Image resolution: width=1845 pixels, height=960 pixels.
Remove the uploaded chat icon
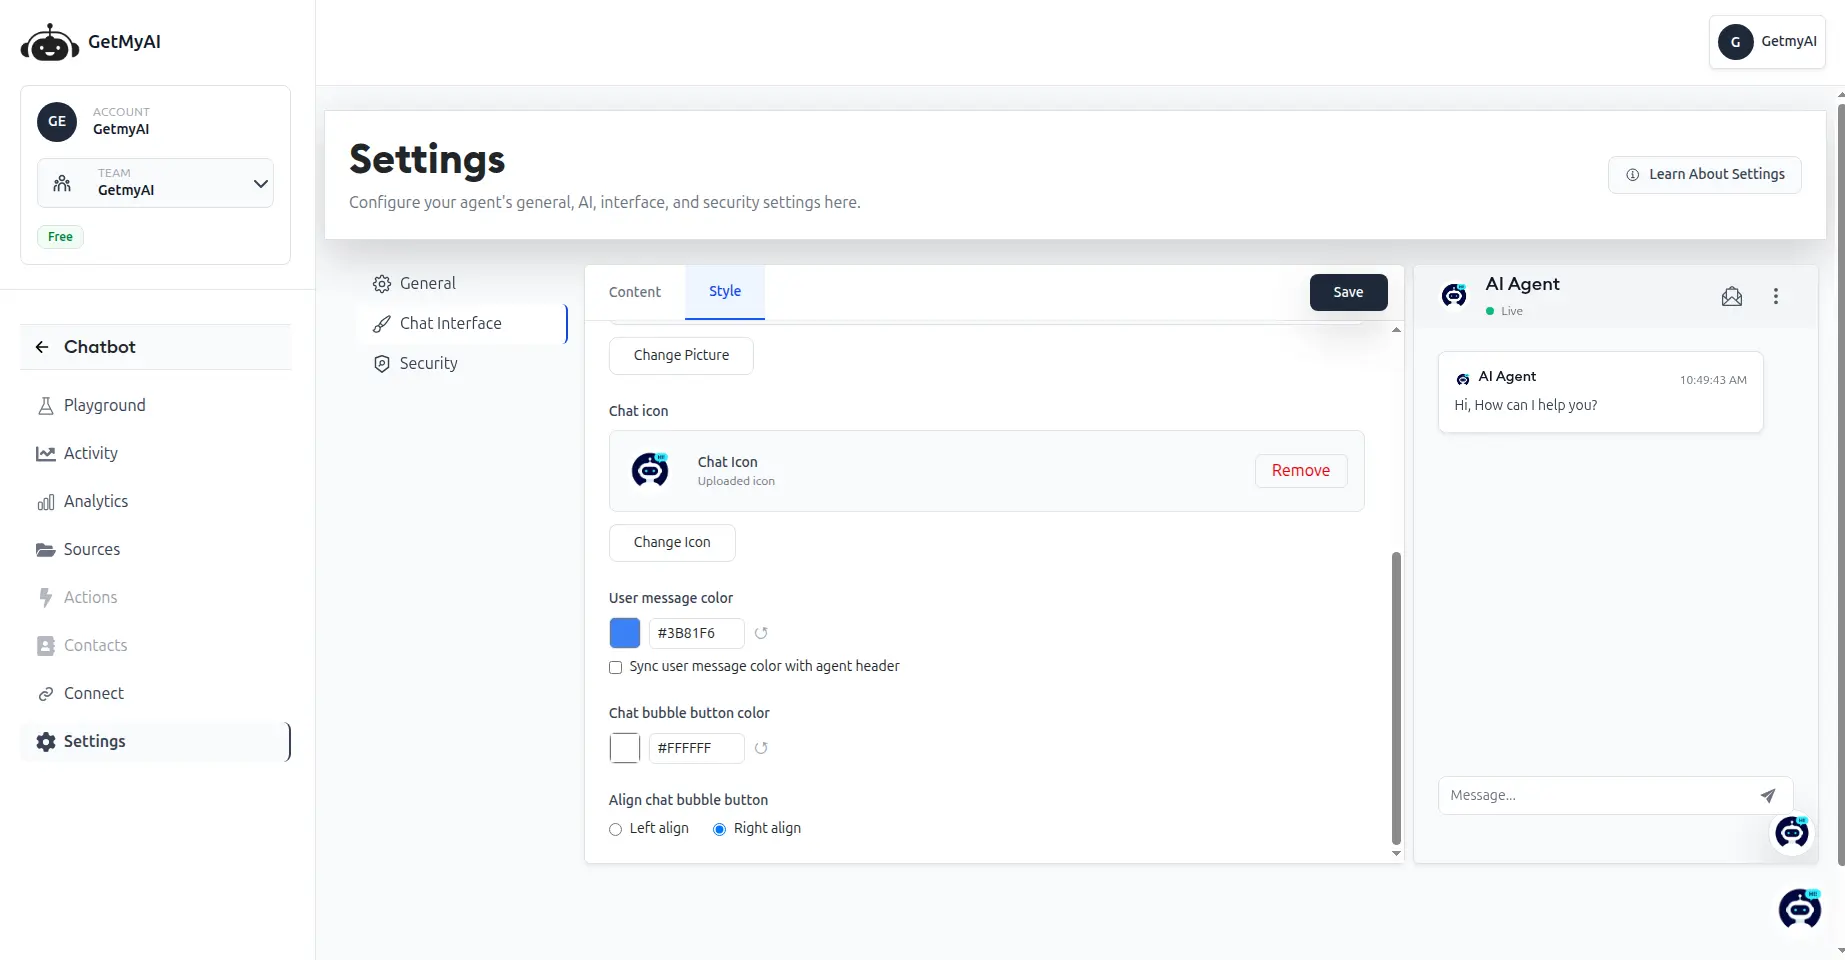coord(1300,470)
